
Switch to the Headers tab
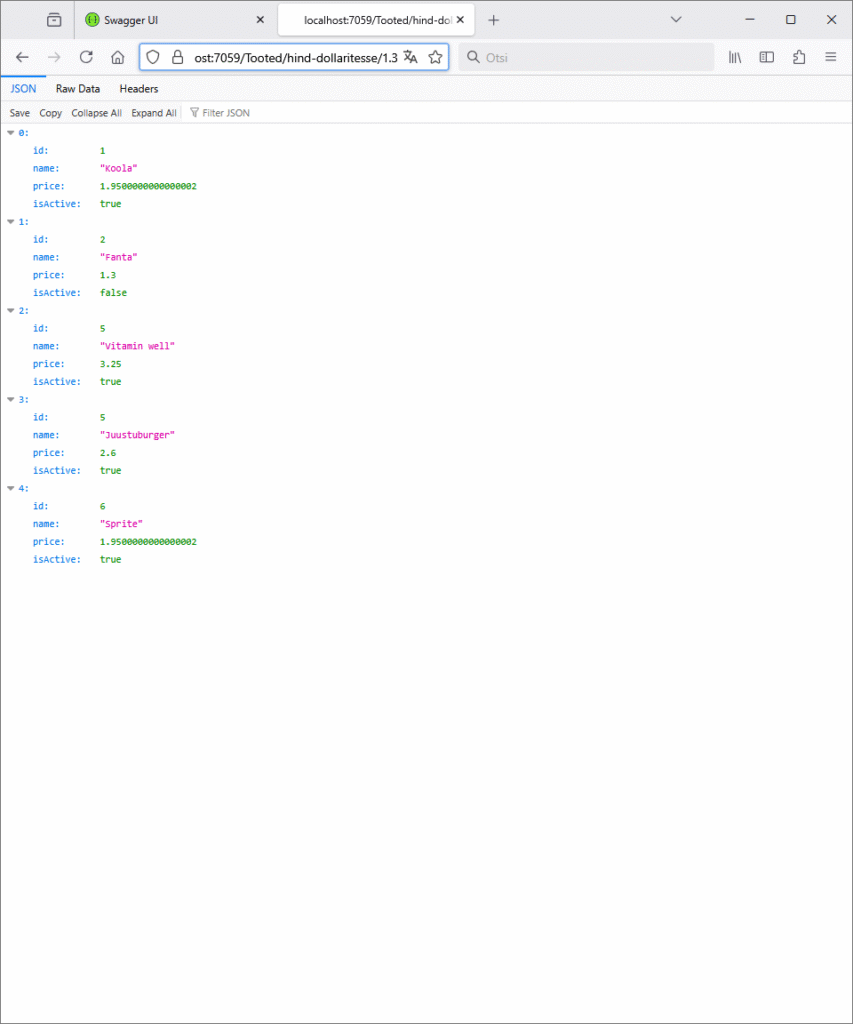coord(139,89)
